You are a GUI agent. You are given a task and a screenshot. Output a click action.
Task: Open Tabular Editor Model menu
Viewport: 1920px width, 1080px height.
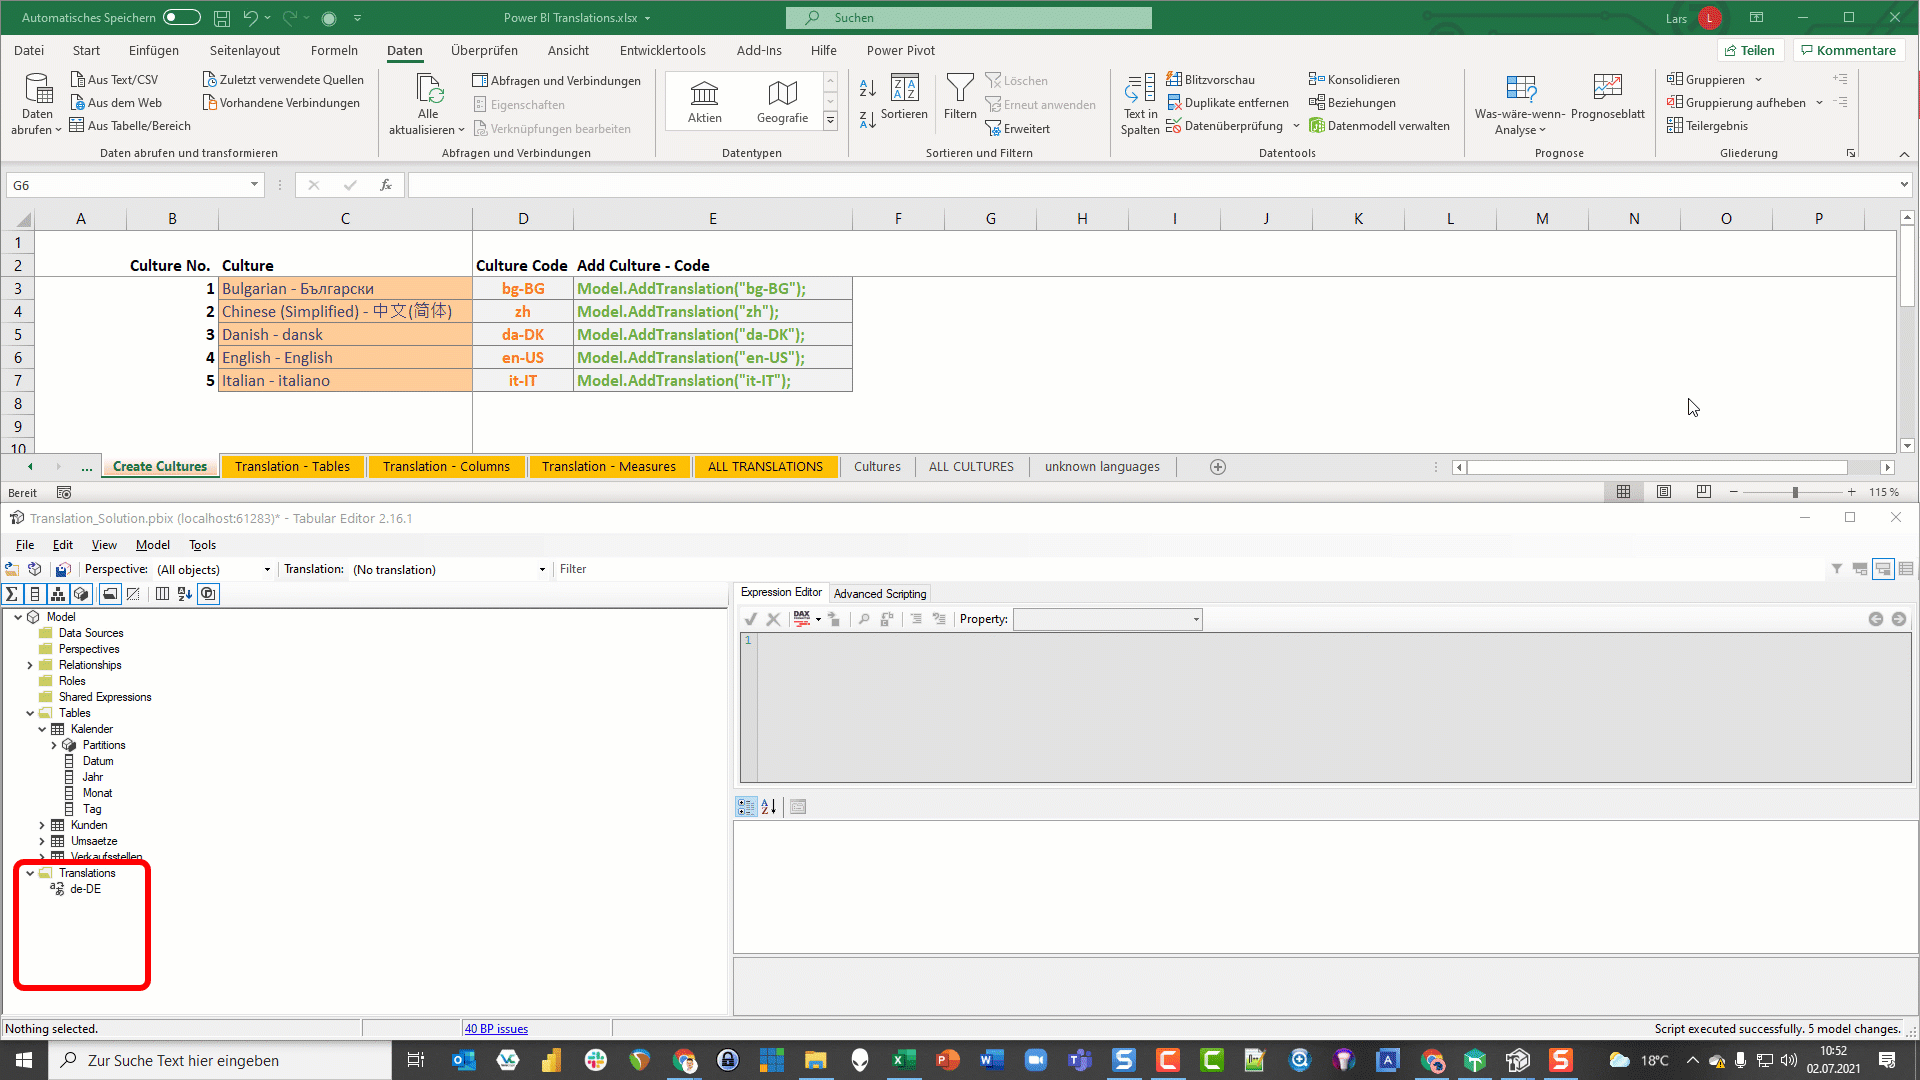click(153, 545)
